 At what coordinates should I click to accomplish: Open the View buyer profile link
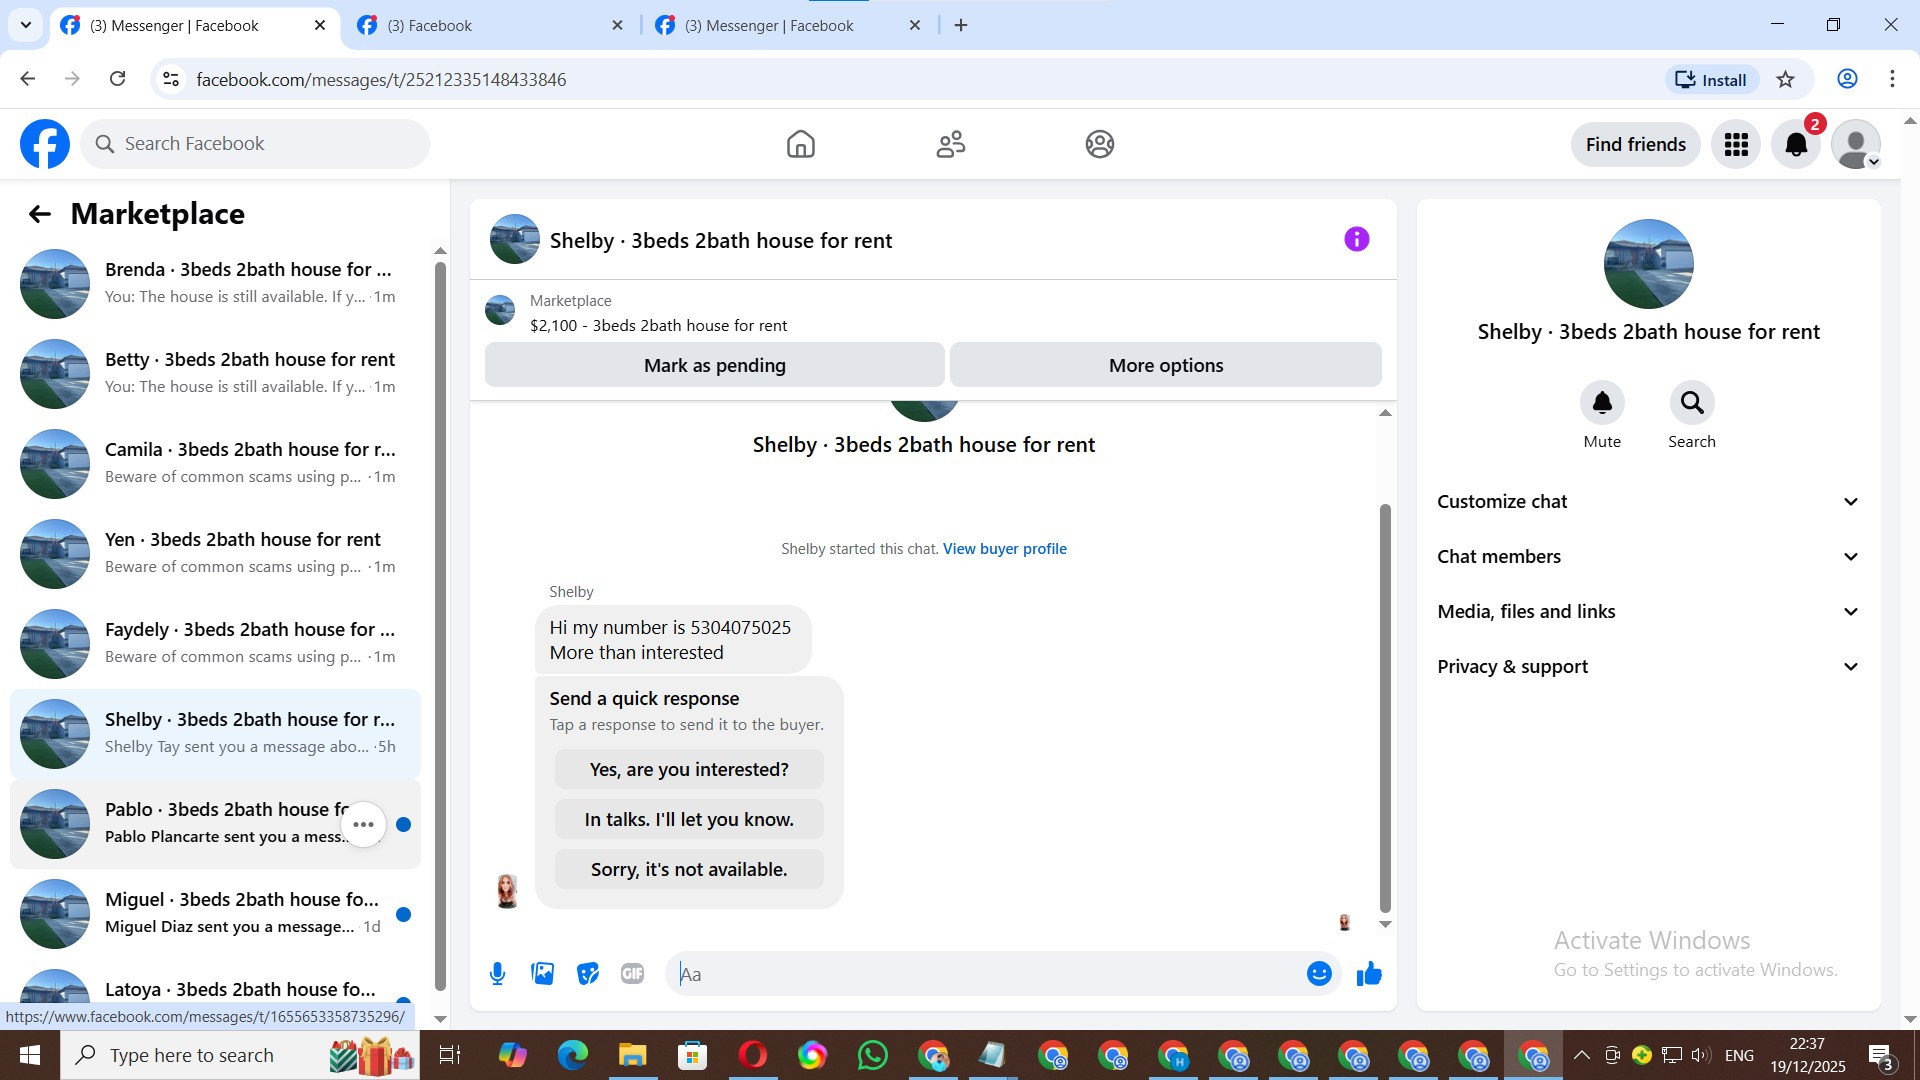point(1004,549)
